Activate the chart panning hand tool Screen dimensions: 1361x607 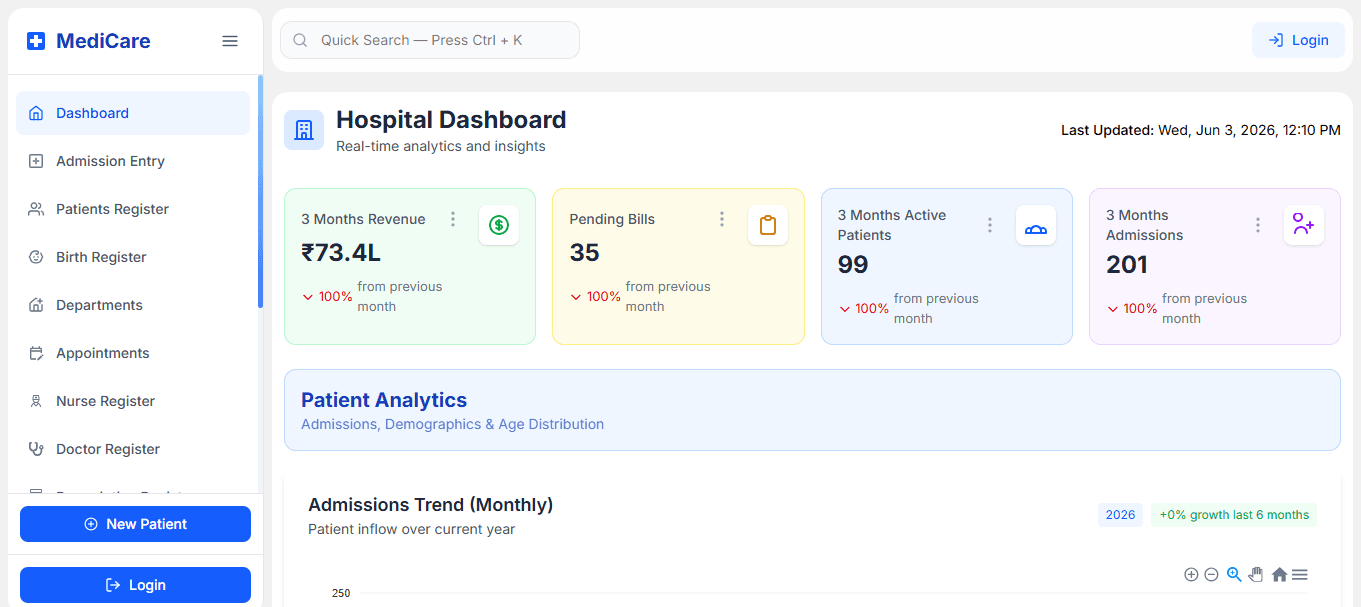pyautogui.click(x=1256, y=575)
